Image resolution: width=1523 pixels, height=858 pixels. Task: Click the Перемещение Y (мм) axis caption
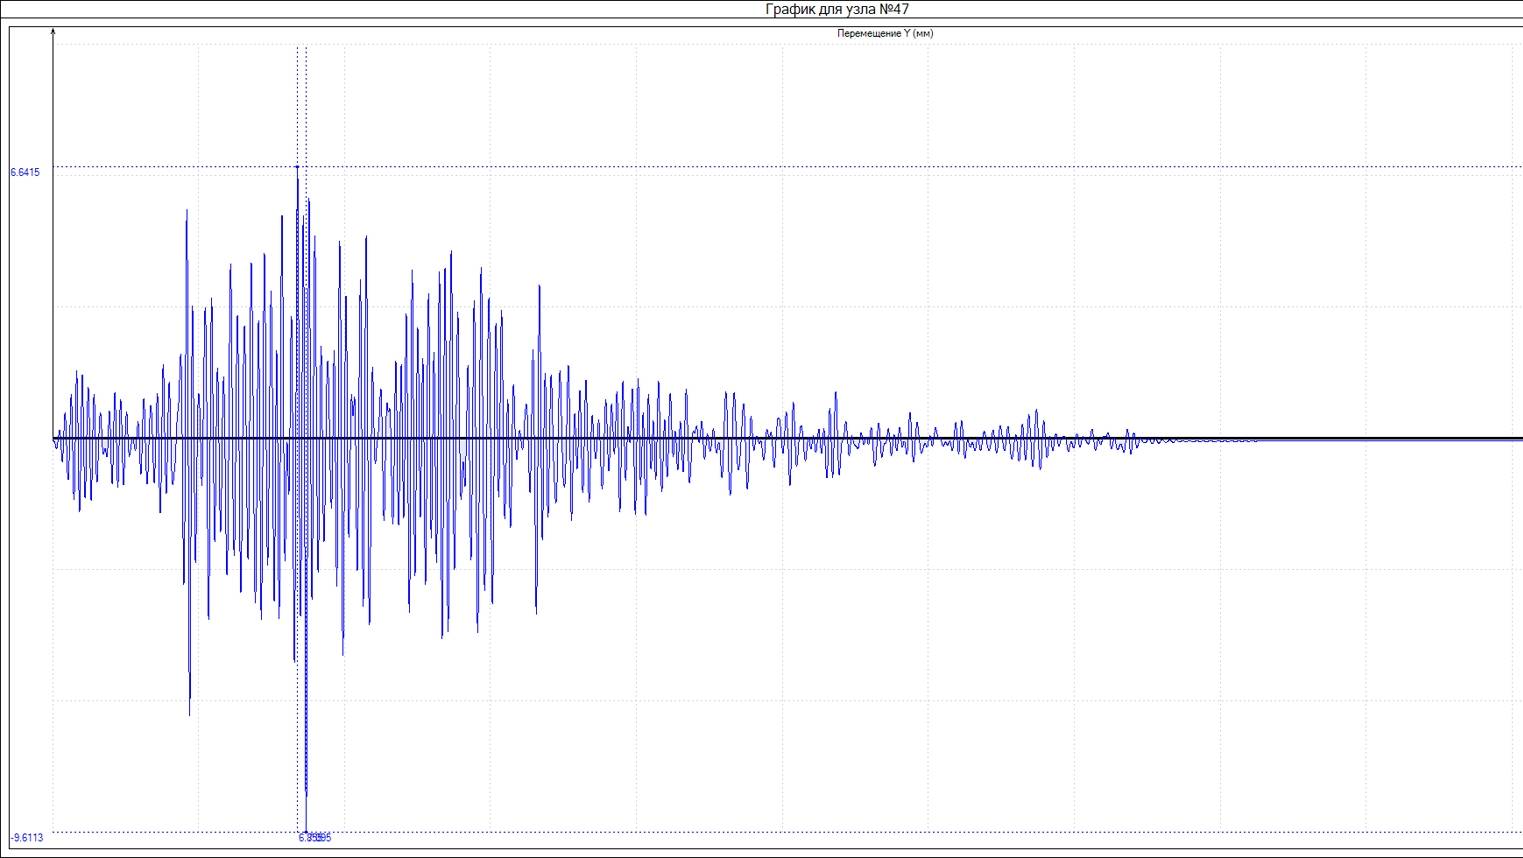[x=885, y=33]
